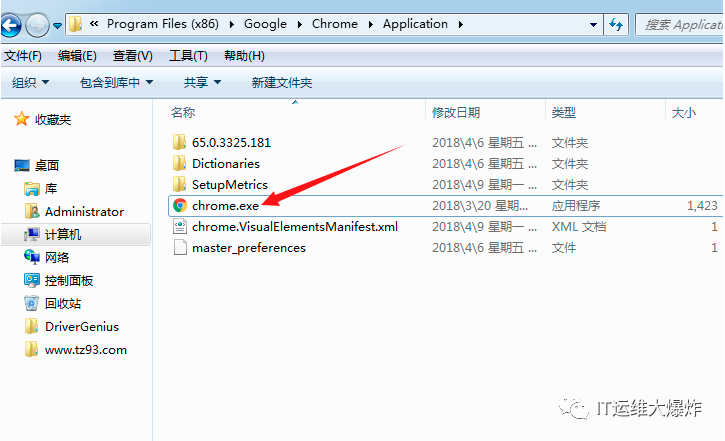Select 桌面 in the navigation pane
725x441 pixels.
[47, 165]
